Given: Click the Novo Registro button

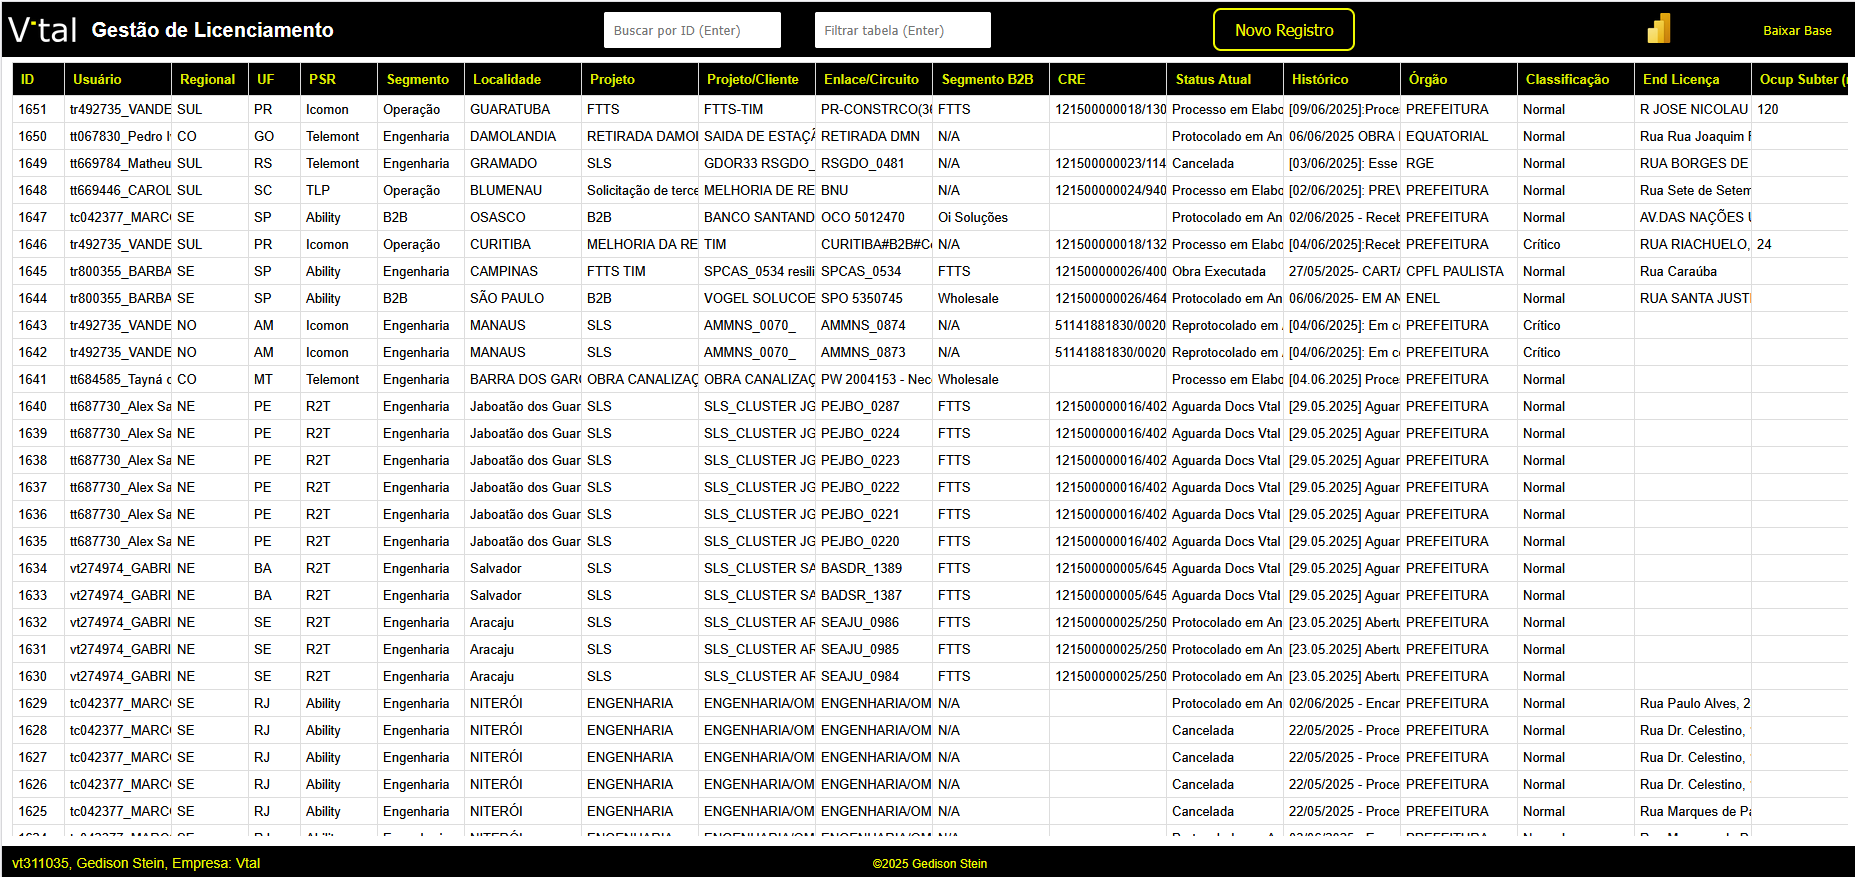Looking at the screenshot, I should [x=1283, y=30].
